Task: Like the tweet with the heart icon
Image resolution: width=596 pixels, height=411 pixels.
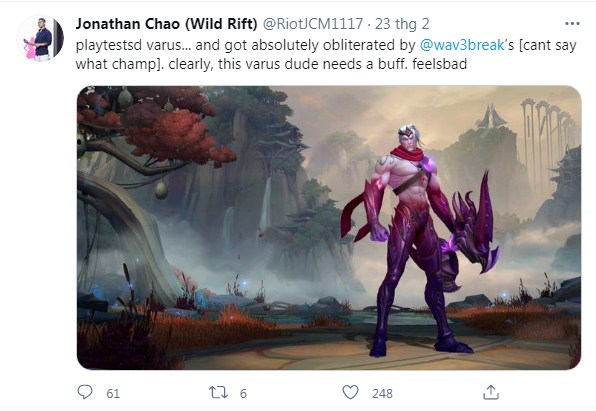Action: click(350, 392)
